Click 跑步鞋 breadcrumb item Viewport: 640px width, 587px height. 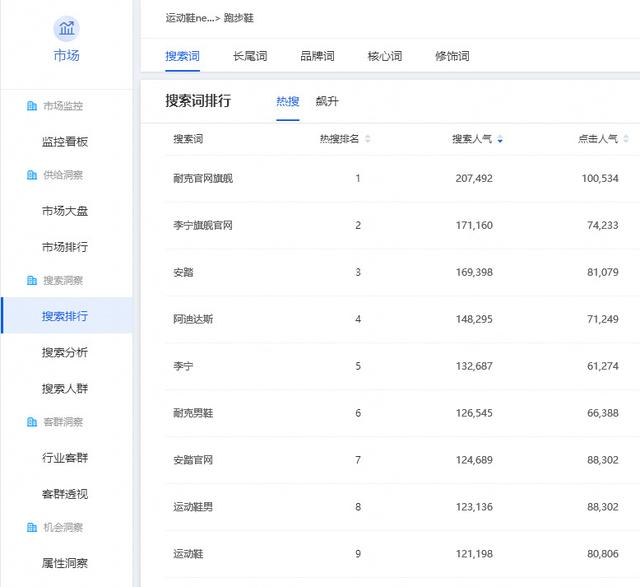(238, 18)
